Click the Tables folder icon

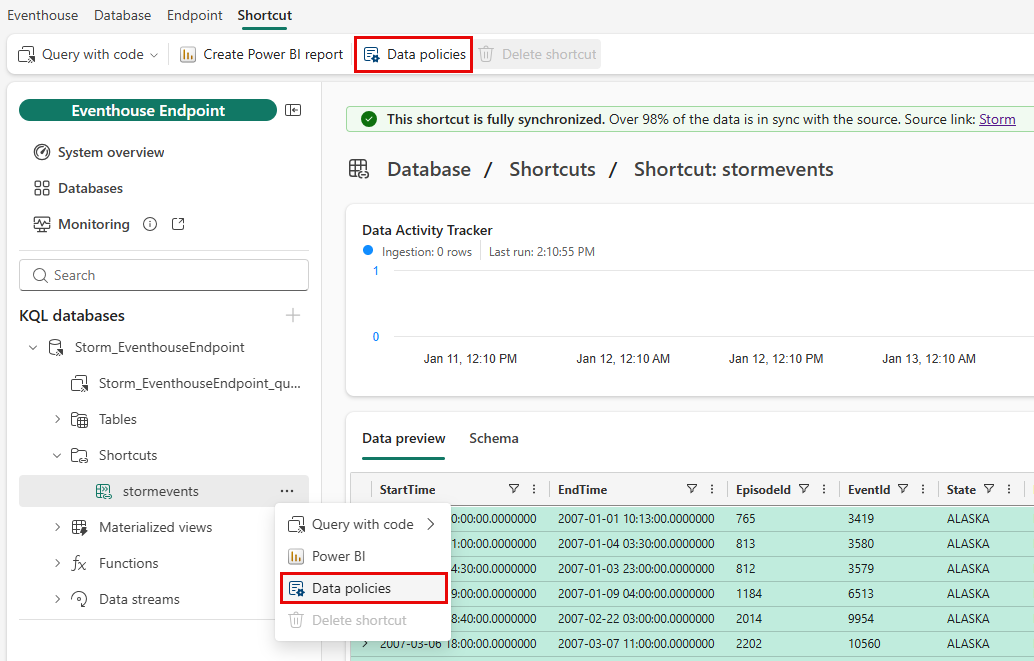(x=79, y=420)
